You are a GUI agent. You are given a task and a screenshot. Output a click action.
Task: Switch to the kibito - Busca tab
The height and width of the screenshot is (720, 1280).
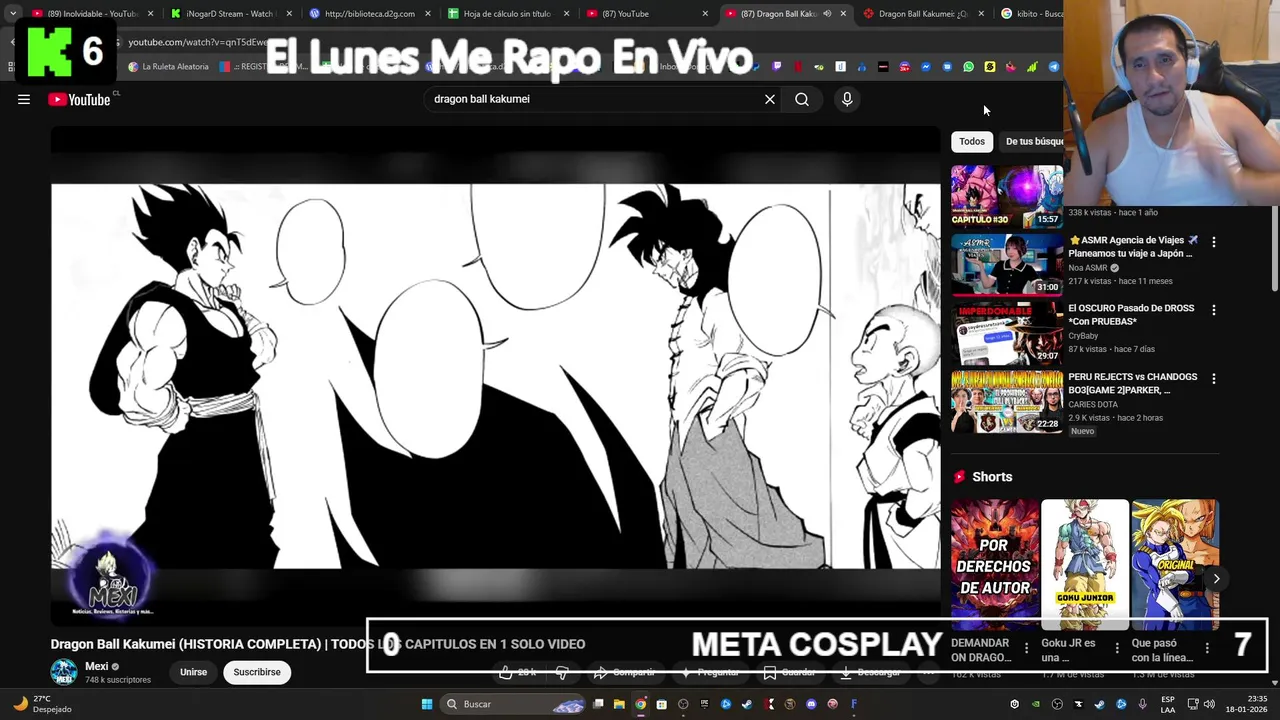click(1030, 14)
